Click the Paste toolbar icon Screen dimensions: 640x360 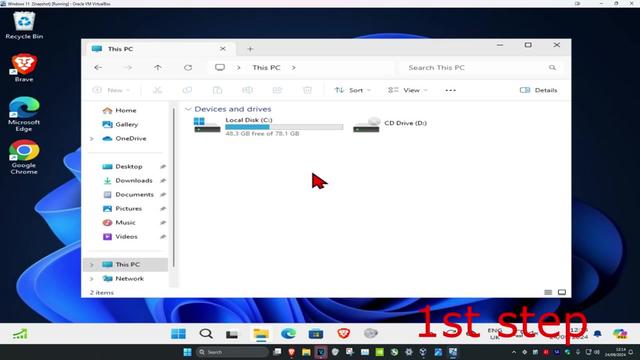pyautogui.click(x=217, y=90)
